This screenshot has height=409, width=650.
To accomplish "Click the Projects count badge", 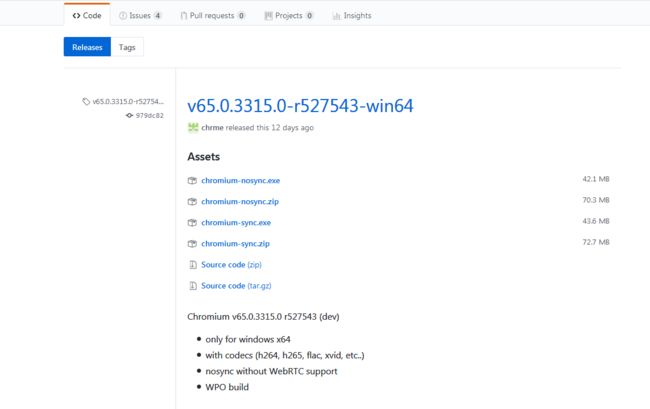I will [x=309, y=16].
